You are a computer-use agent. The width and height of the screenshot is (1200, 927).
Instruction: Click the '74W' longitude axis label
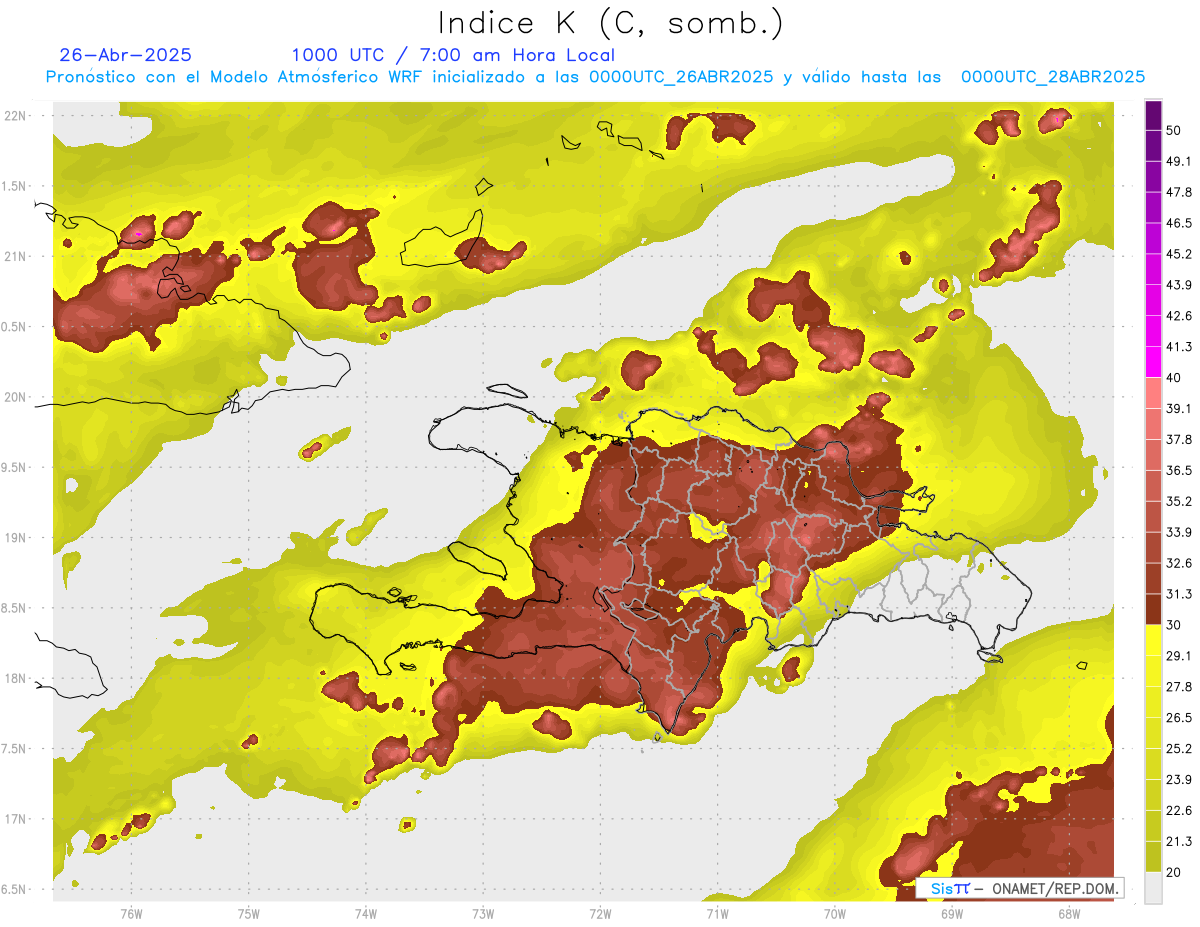365,913
